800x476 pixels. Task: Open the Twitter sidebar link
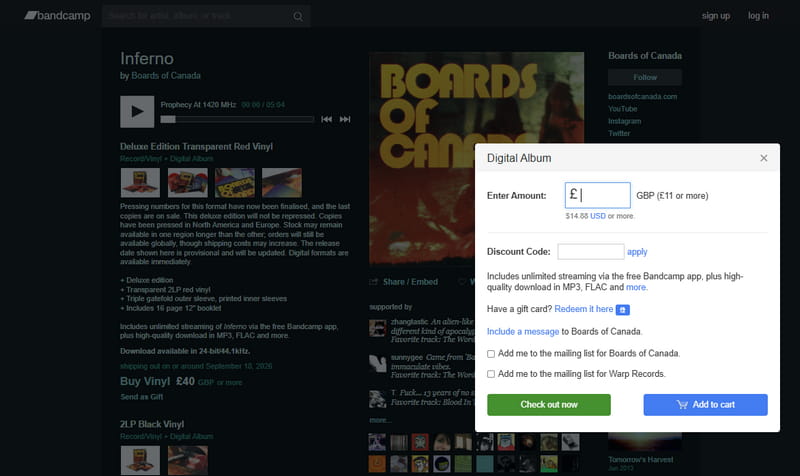[619, 133]
